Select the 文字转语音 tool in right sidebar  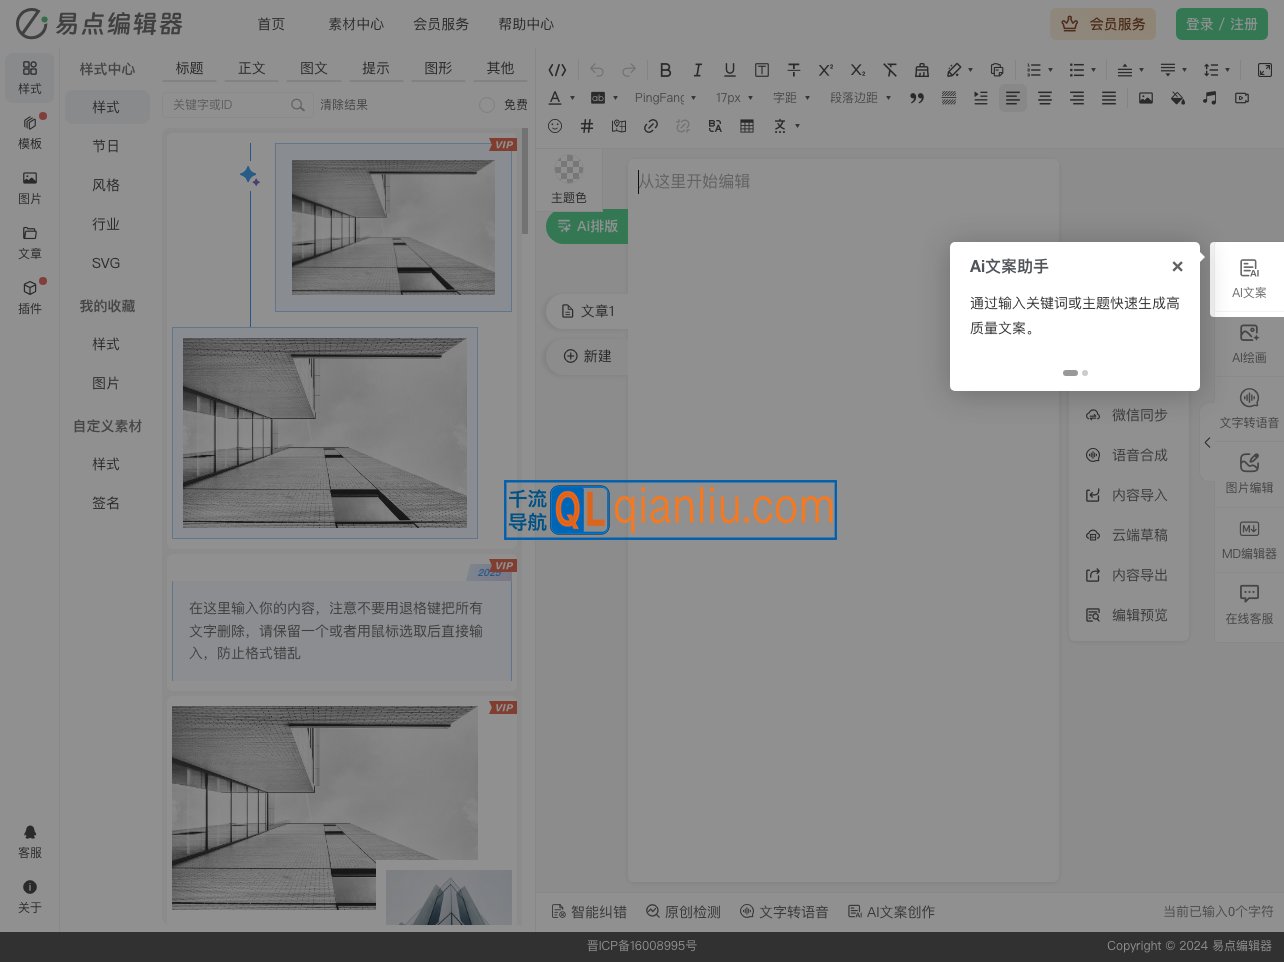tap(1249, 408)
